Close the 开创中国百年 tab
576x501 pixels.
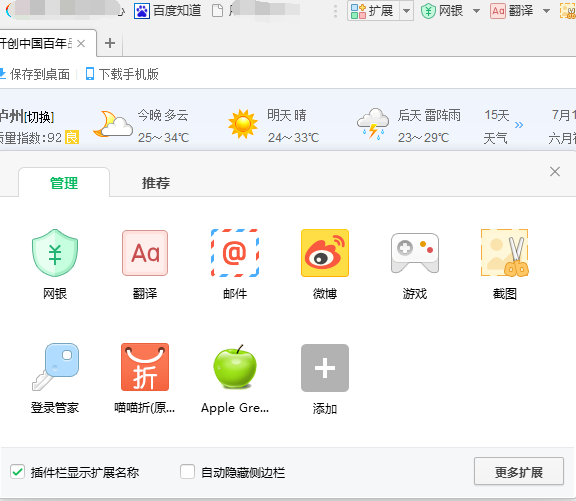coord(81,44)
